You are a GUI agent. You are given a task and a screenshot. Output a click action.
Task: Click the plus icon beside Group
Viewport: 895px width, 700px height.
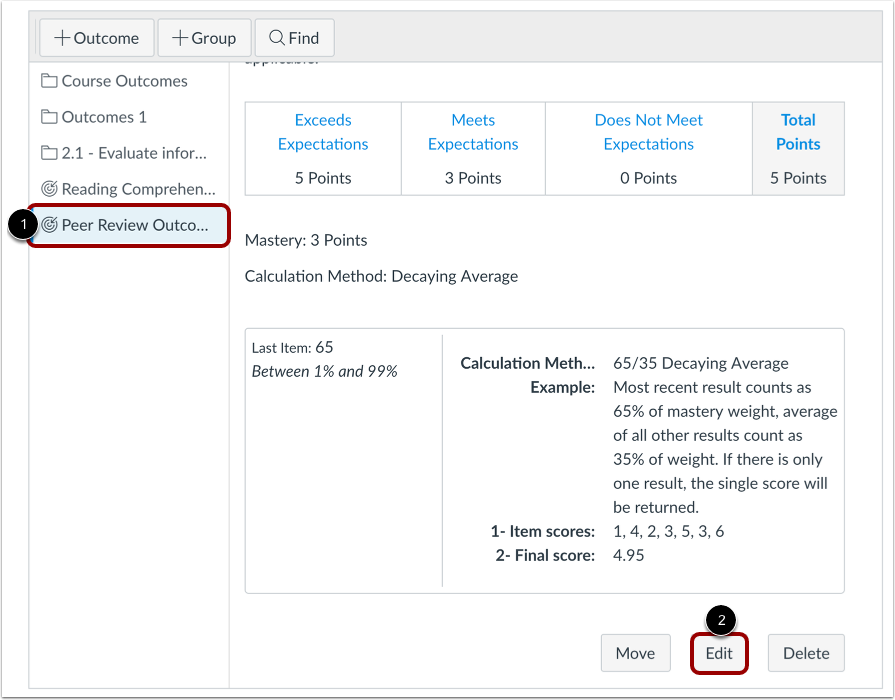click(180, 38)
